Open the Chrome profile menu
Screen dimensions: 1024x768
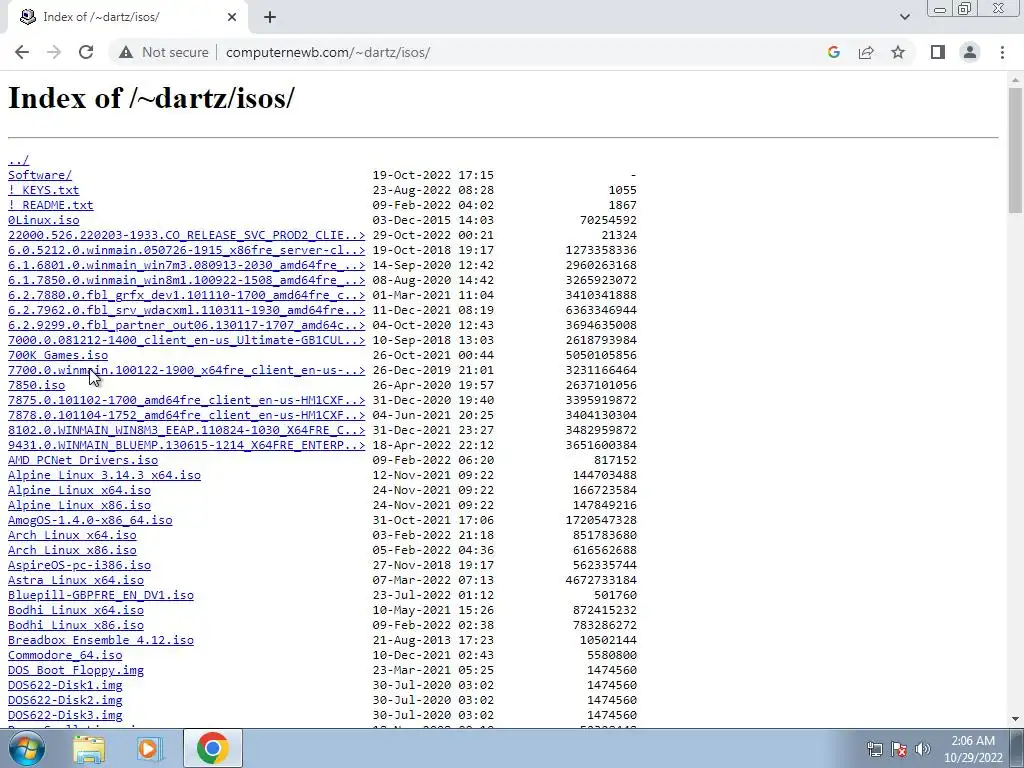[970, 52]
